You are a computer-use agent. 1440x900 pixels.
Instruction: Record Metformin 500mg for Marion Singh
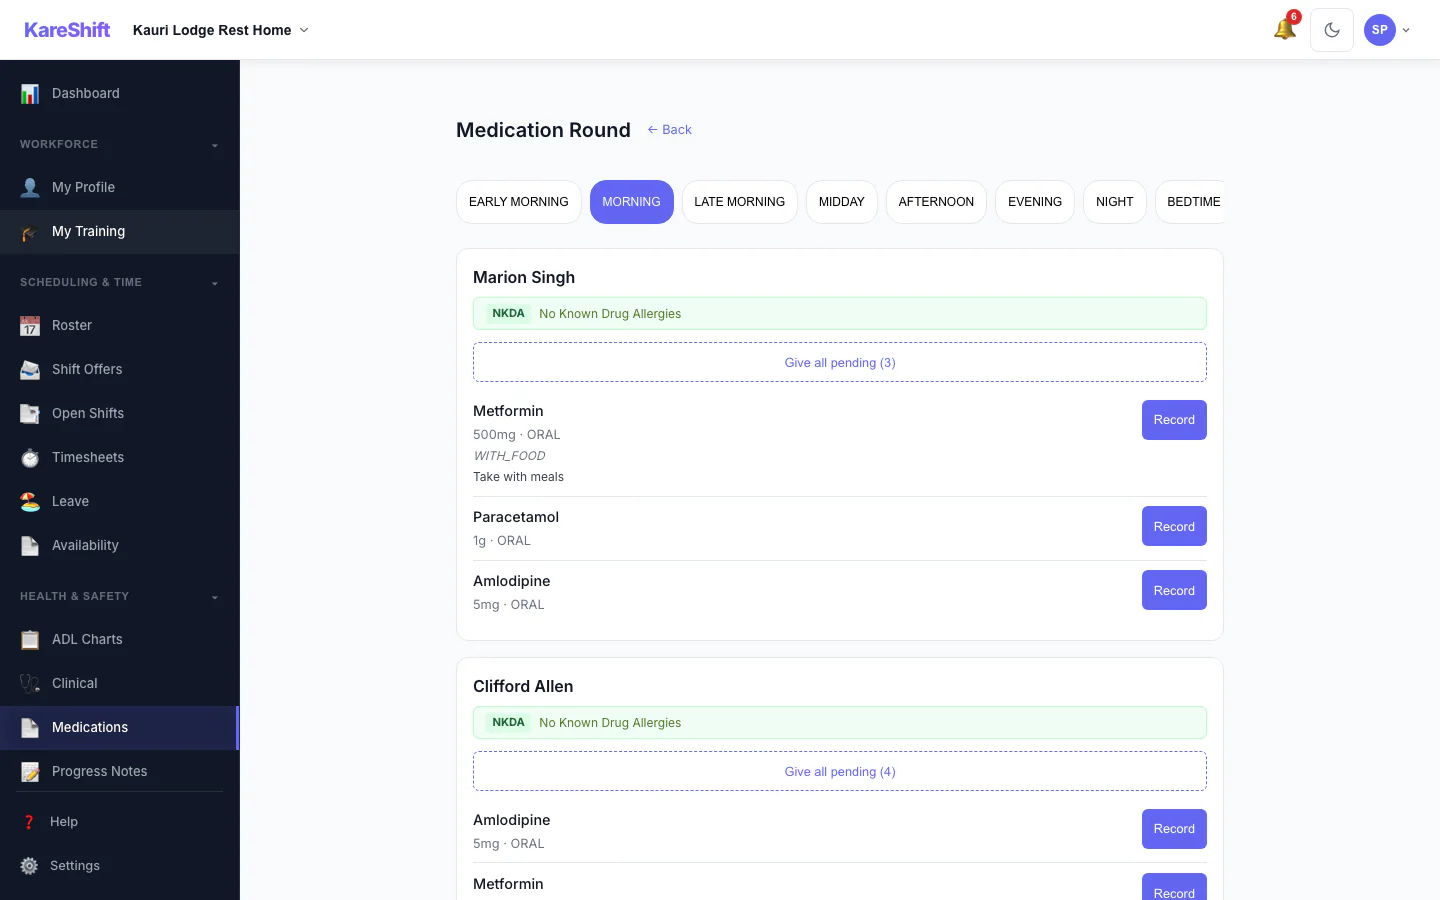pyautogui.click(x=1174, y=420)
